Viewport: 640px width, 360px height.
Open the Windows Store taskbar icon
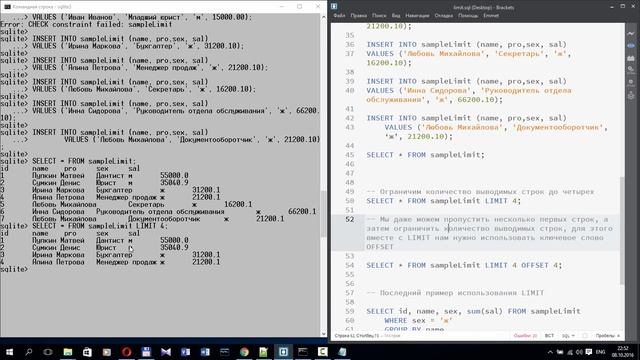click(x=87, y=352)
